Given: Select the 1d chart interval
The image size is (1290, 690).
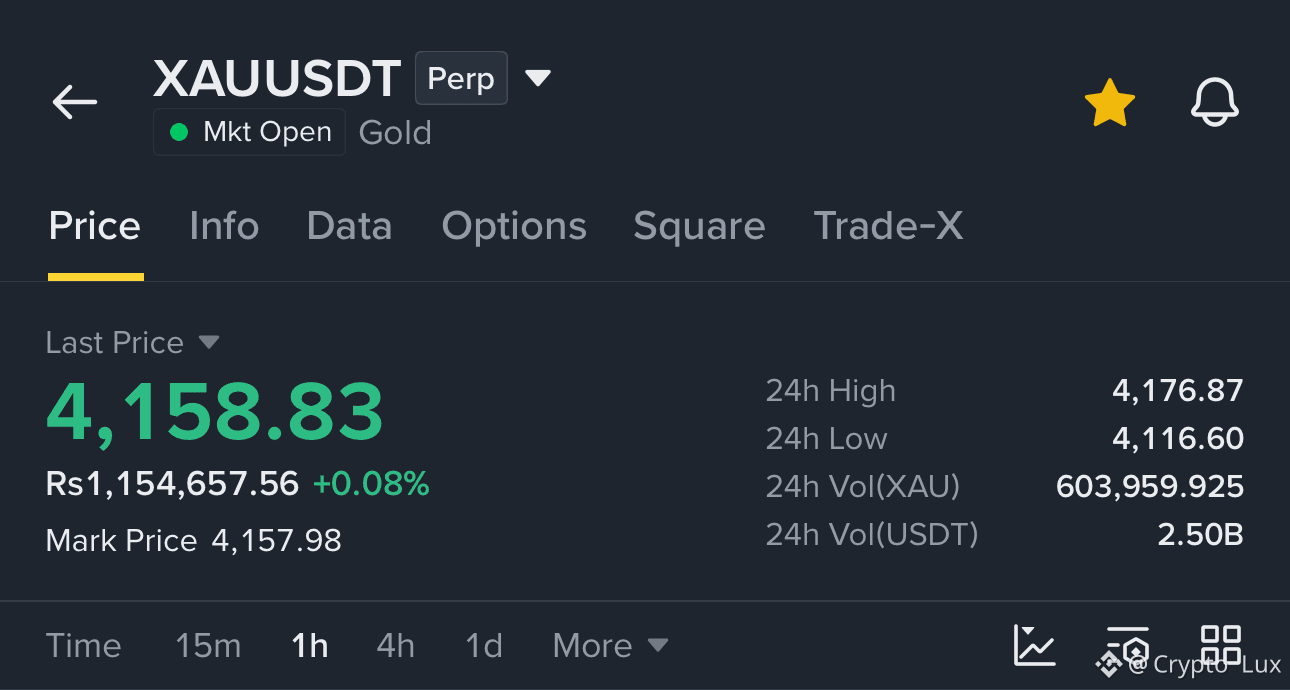Looking at the screenshot, I should (x=484, y=646).
